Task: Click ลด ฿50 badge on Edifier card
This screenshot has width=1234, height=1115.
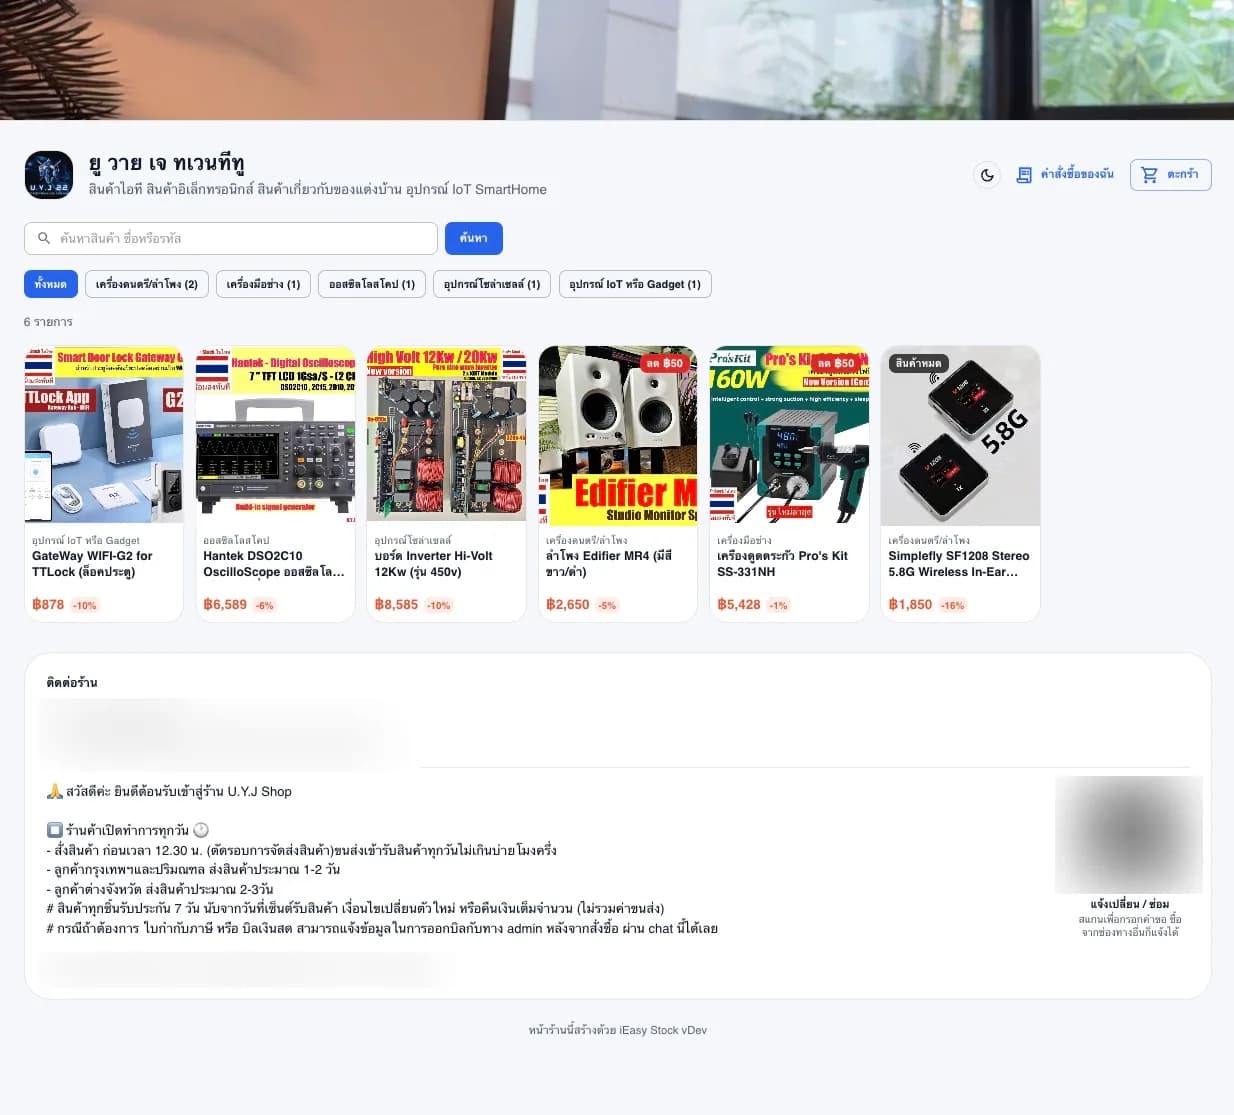Action: (x=664, y=364)
